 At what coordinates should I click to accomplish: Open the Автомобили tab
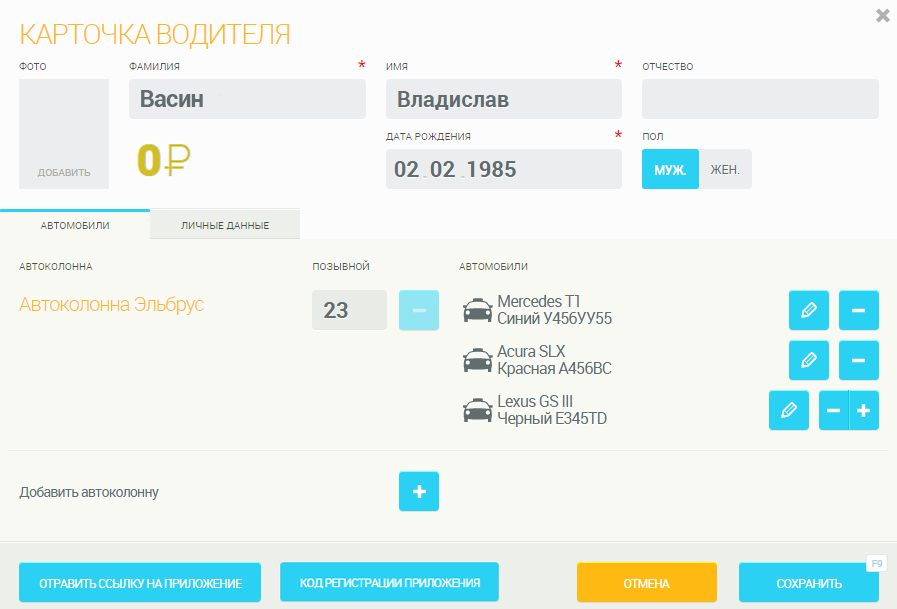[75, 225]
